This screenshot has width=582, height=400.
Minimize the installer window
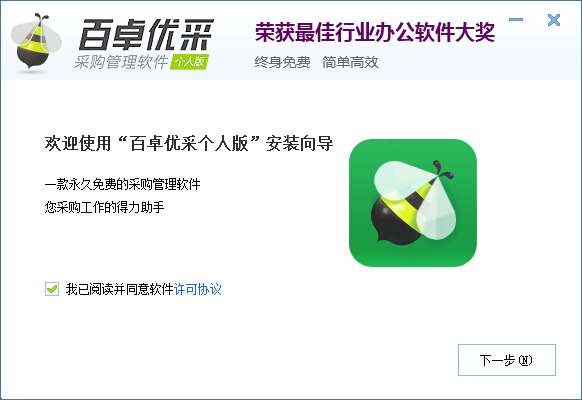coord(516,20)
